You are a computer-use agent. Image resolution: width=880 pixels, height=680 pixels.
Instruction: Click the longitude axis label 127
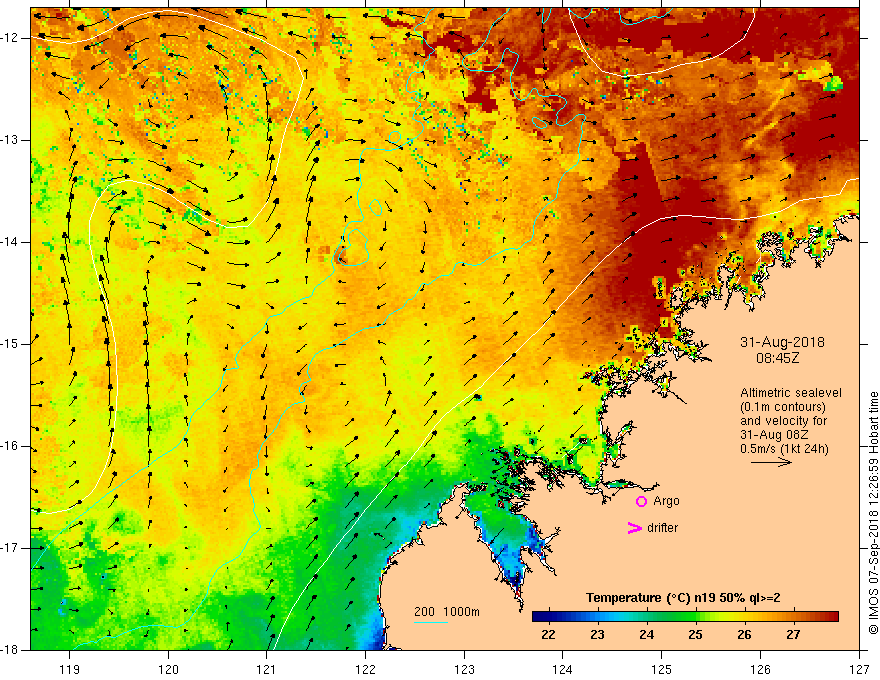[859, 669]
